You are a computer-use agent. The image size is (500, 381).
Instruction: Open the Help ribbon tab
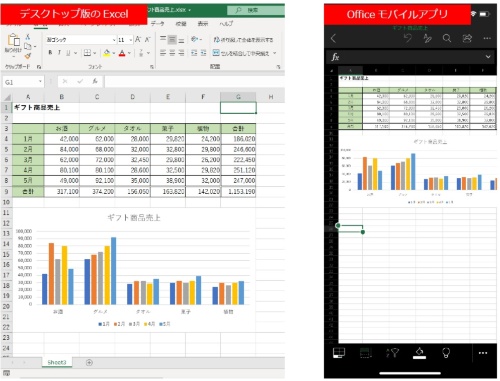coord(226,23)
